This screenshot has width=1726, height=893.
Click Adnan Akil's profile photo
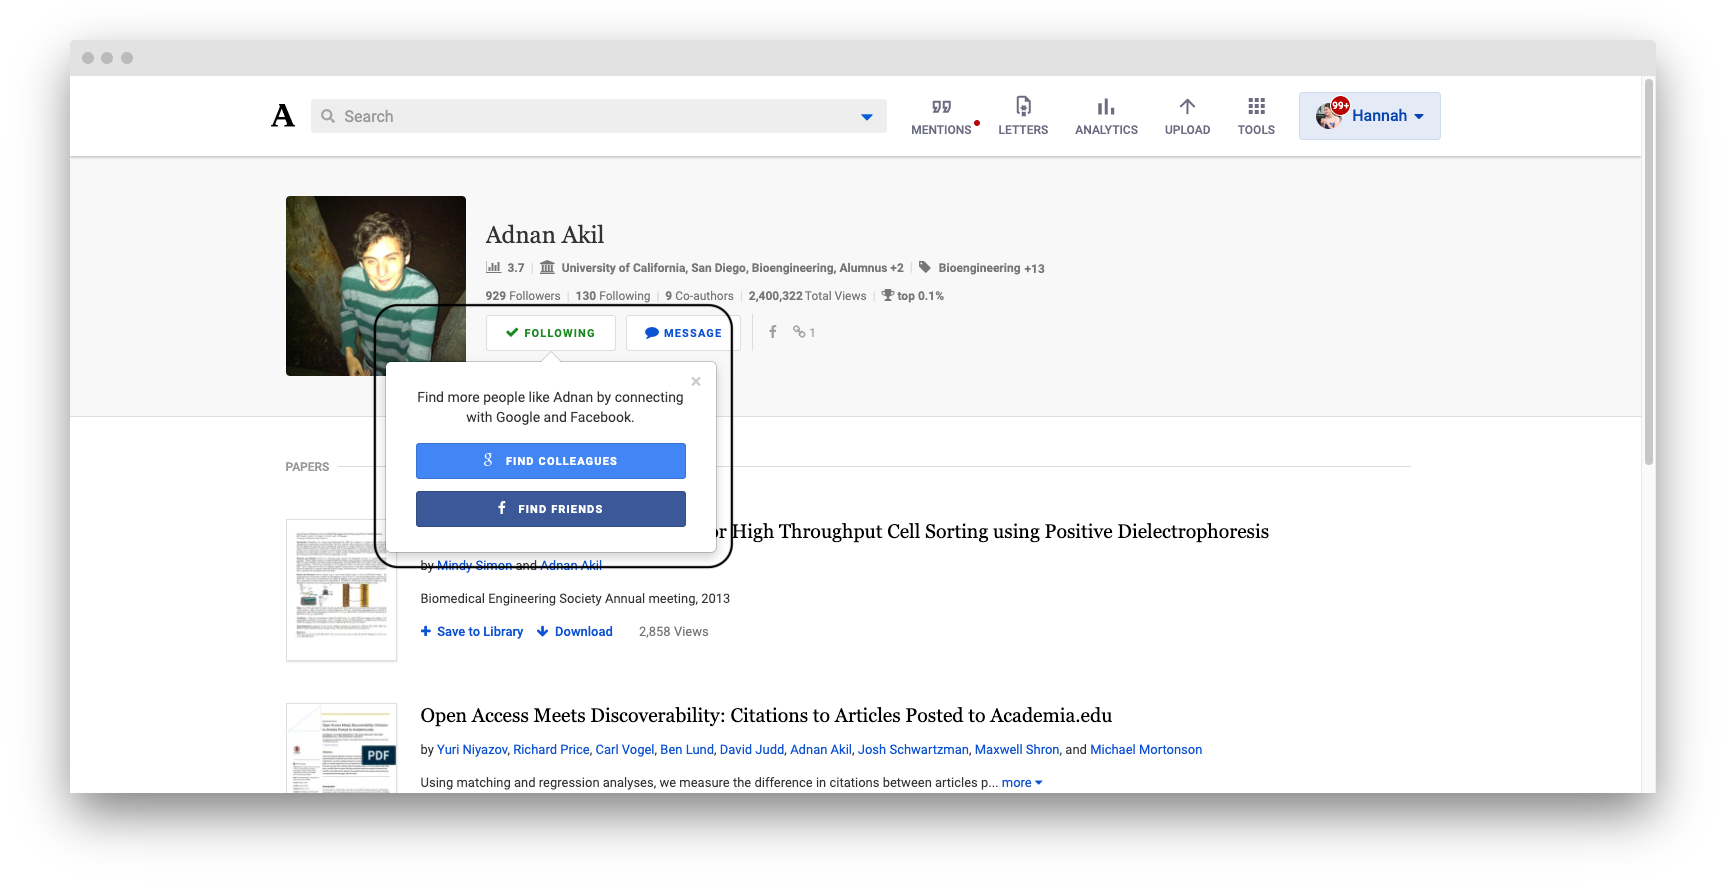pos(376,286)
